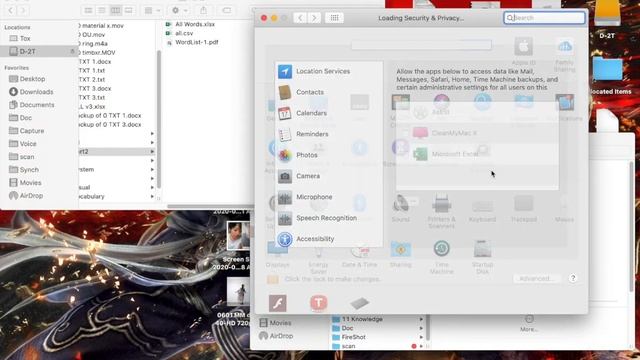Viewport: 640px width, 360px height.
Task: Open Documents in the Finder sidebar
Action: (31, 105)
